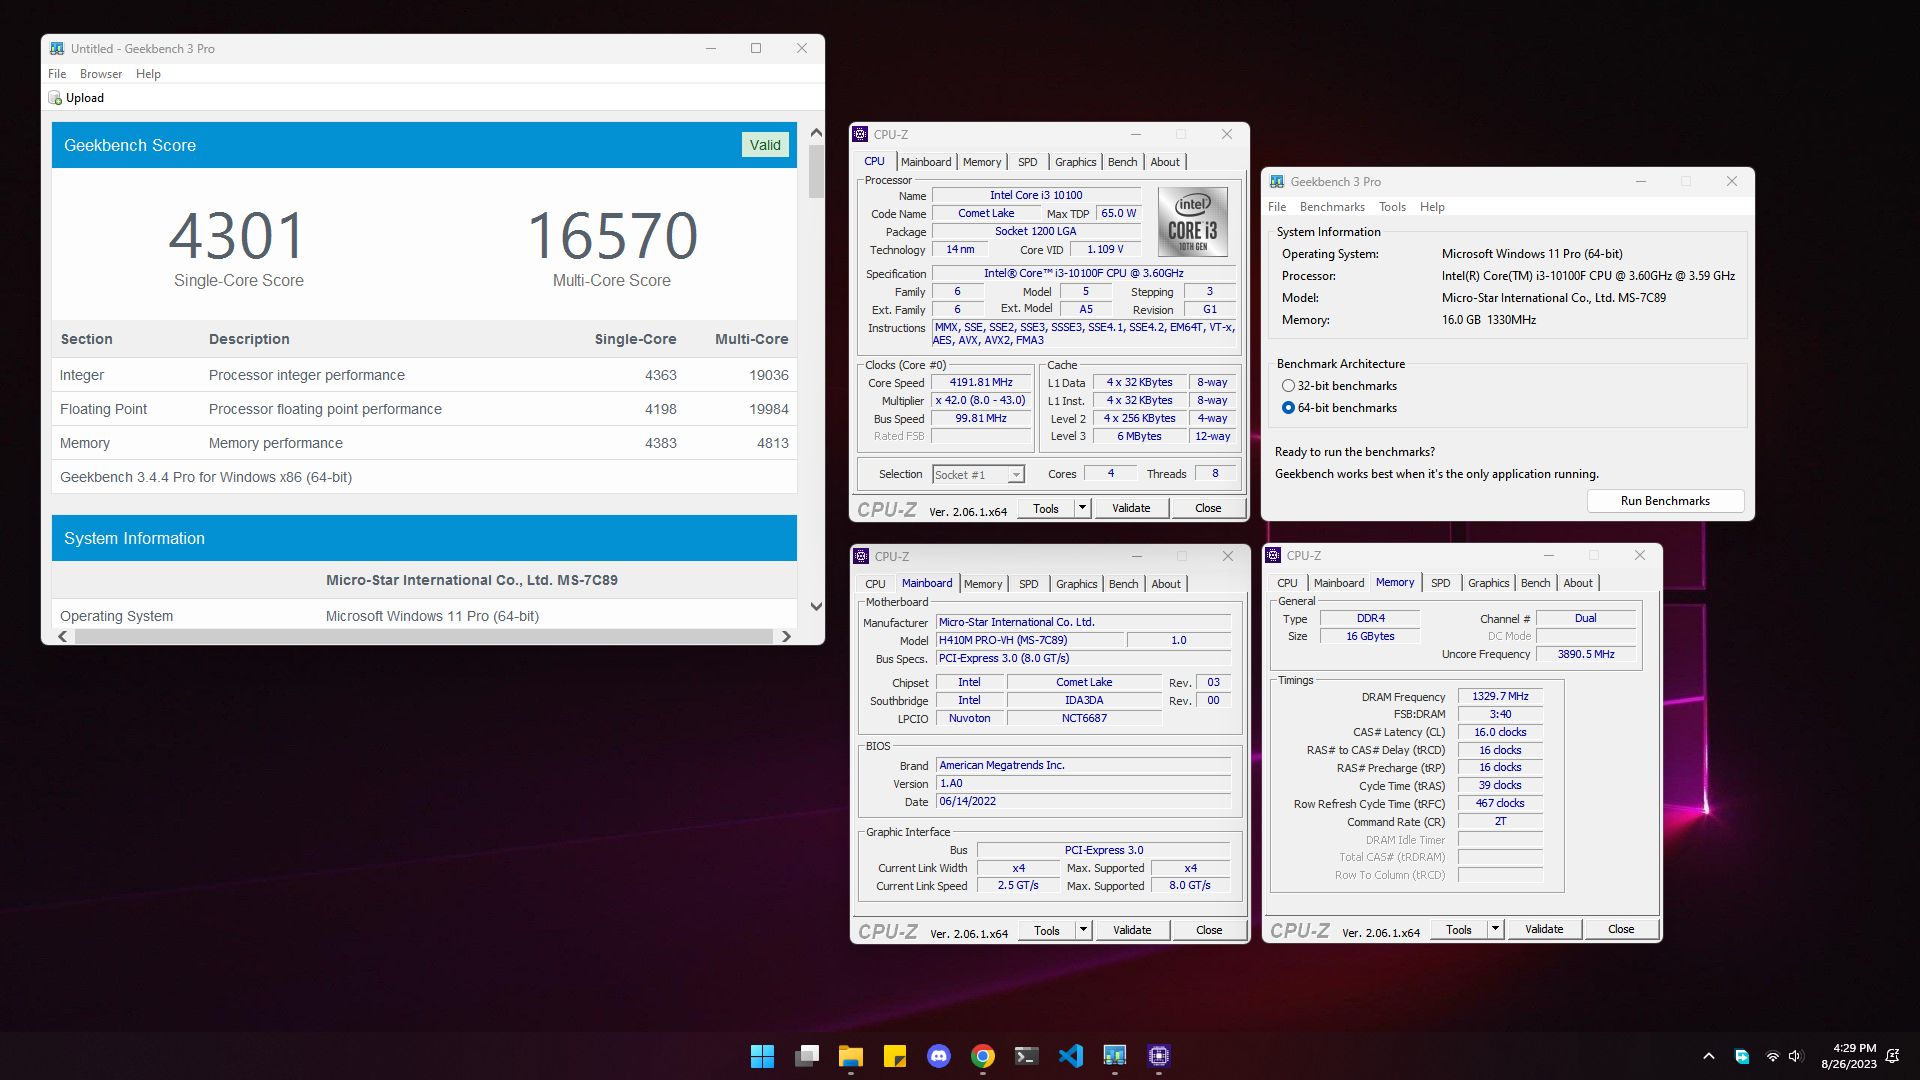Click the sync app icon in system tray
Image resolution: width=1920 pixels, height=1080 pixels.
coord(1742,1056)
